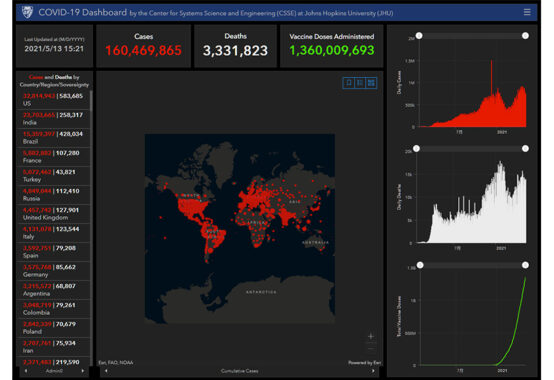Click the red spike in Daily Cases chart
554x380 pixels.
point(491,78)
